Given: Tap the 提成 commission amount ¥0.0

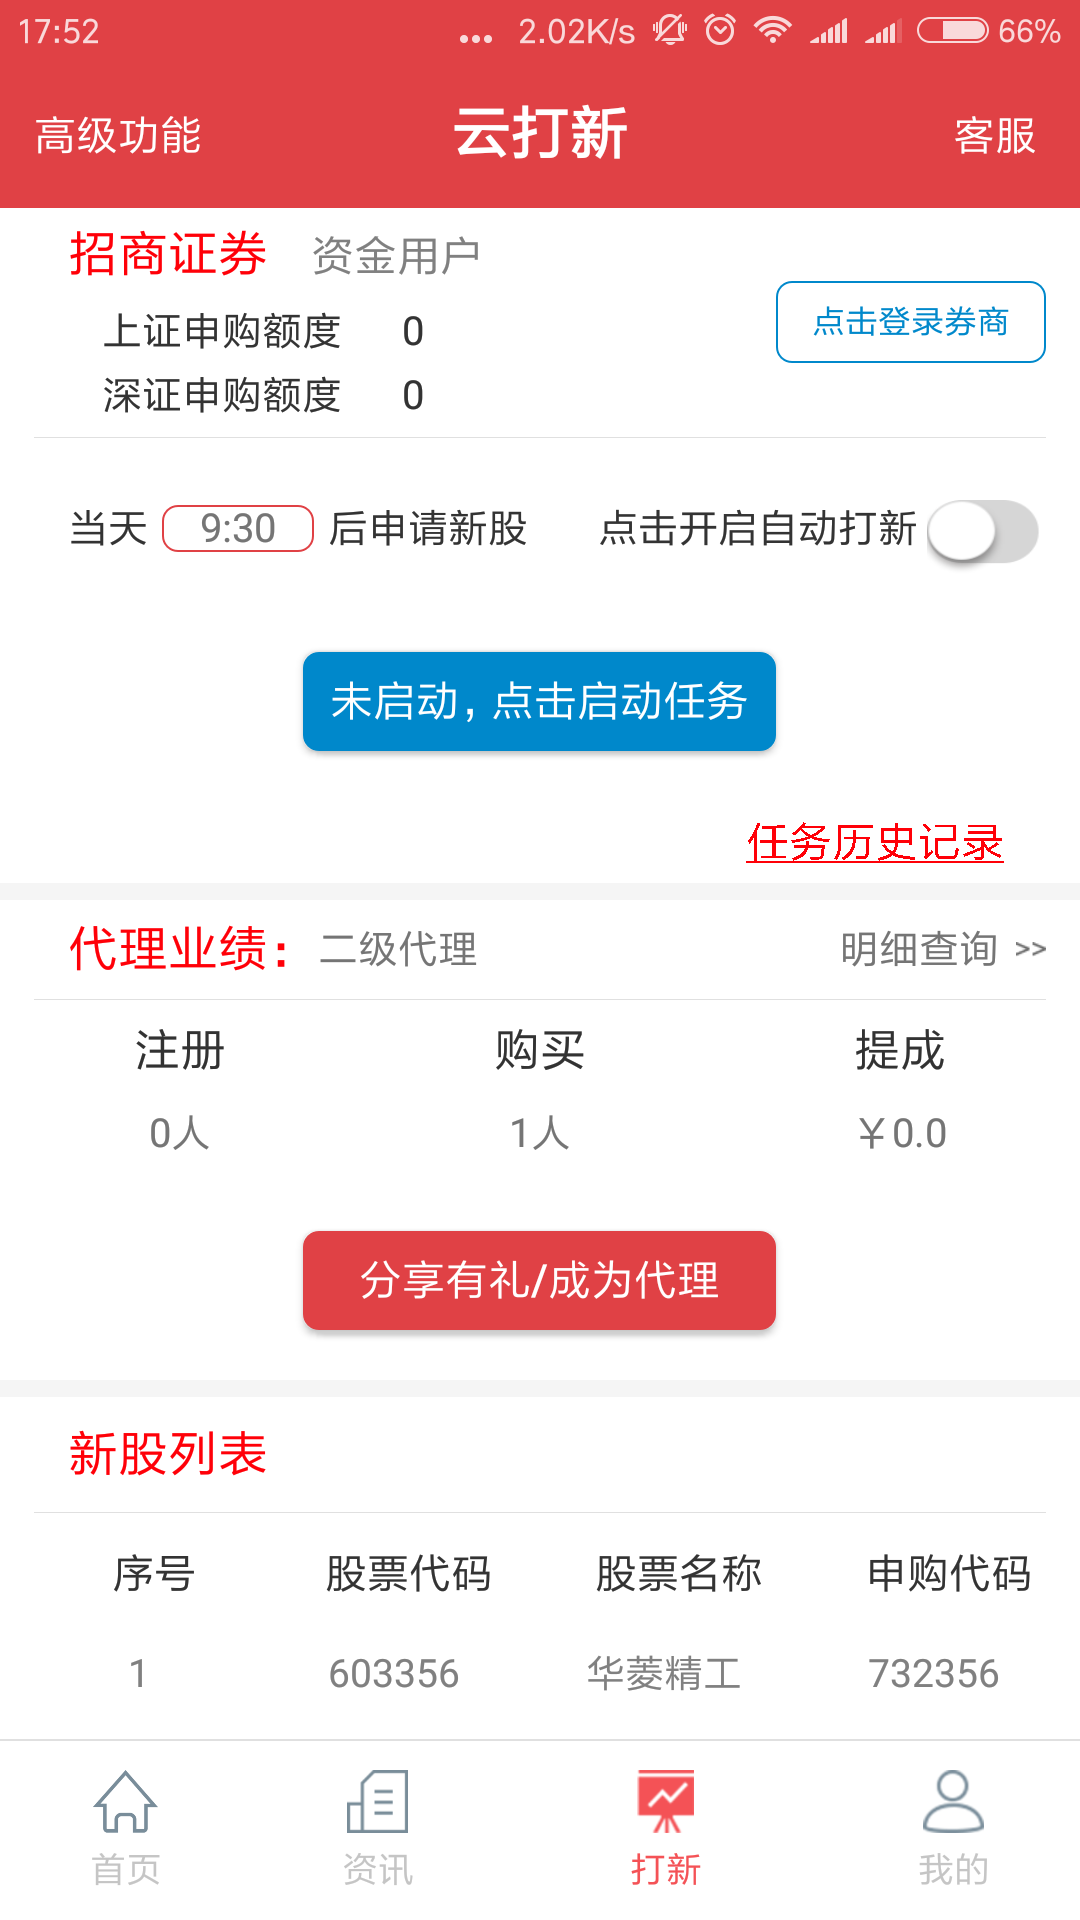Looking at the screenshot, I should tap(900, 1133).
